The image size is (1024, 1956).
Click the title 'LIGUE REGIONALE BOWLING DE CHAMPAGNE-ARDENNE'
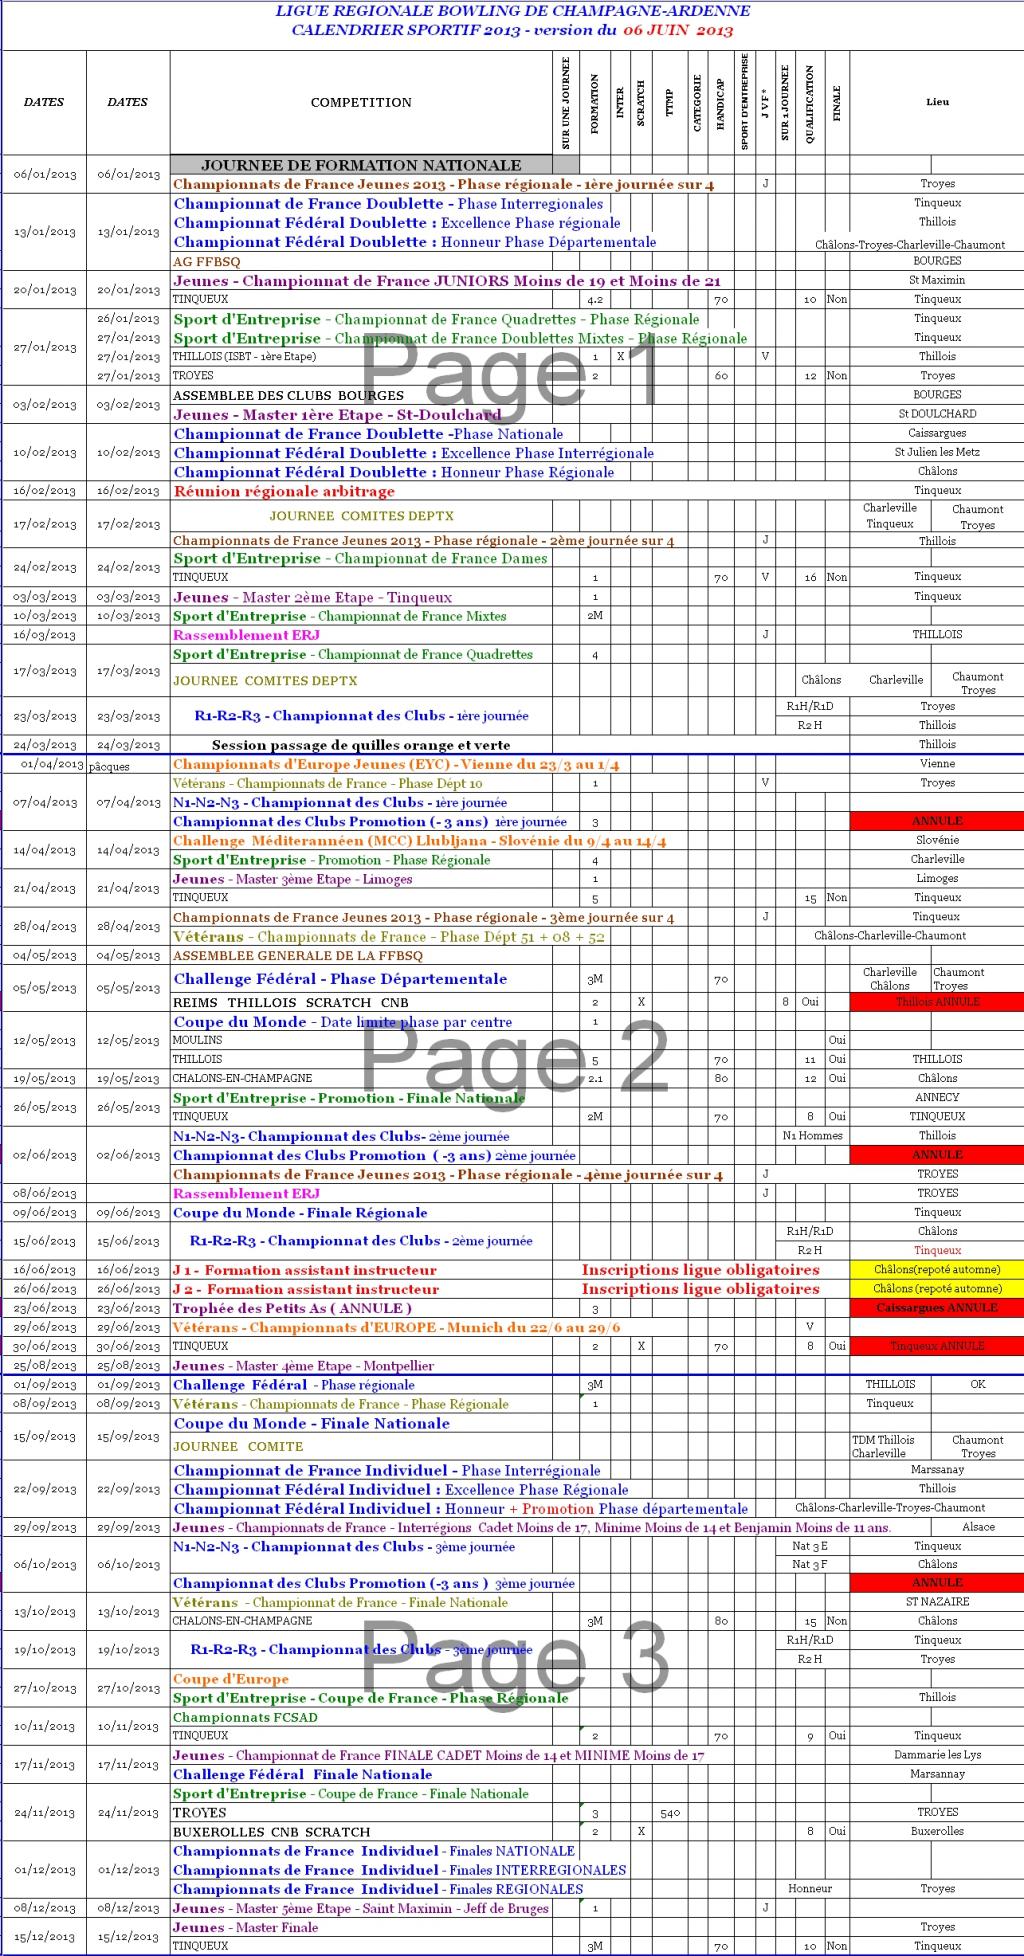(x=512, y=12)
